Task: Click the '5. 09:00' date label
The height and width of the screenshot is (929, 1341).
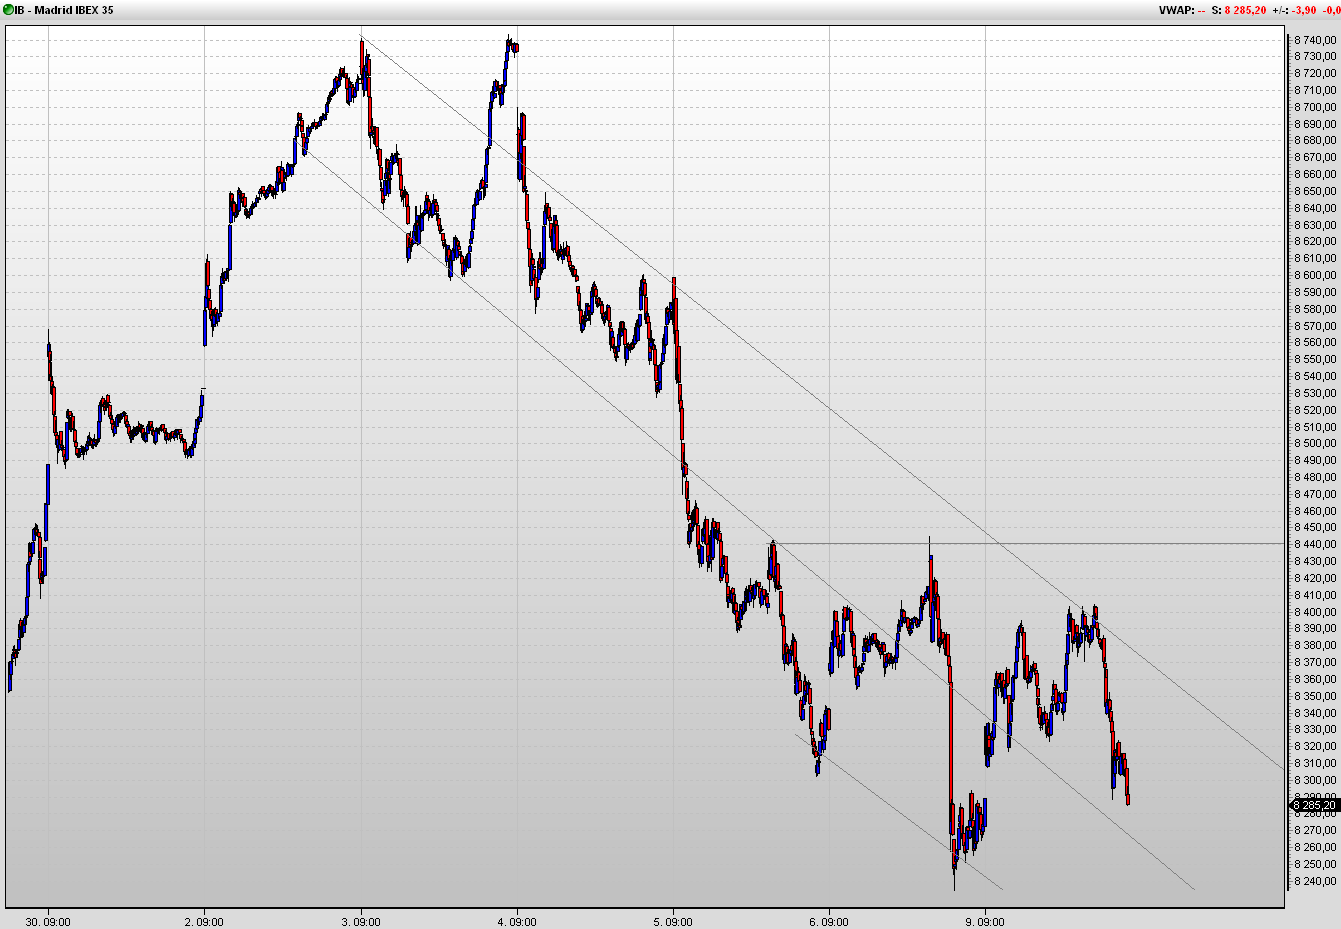Action: 673,922
